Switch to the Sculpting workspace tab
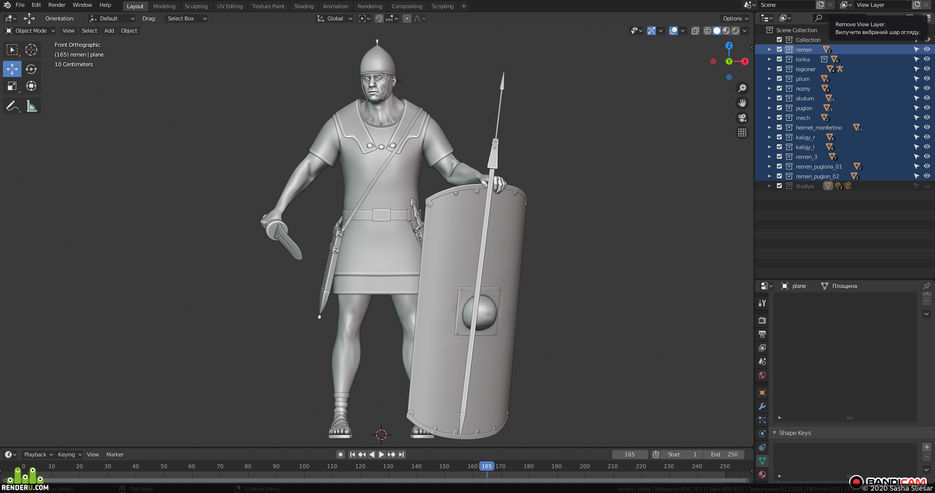This screenshot has width=935, height=493. click(x=196, y=6)
